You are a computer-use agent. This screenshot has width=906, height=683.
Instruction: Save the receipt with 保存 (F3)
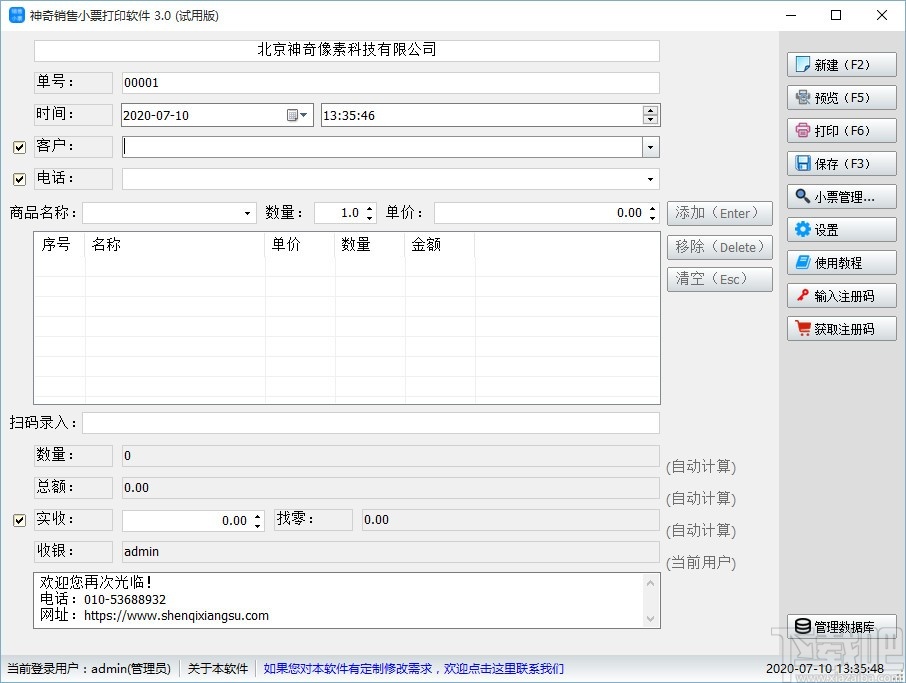tap(841, 164)
